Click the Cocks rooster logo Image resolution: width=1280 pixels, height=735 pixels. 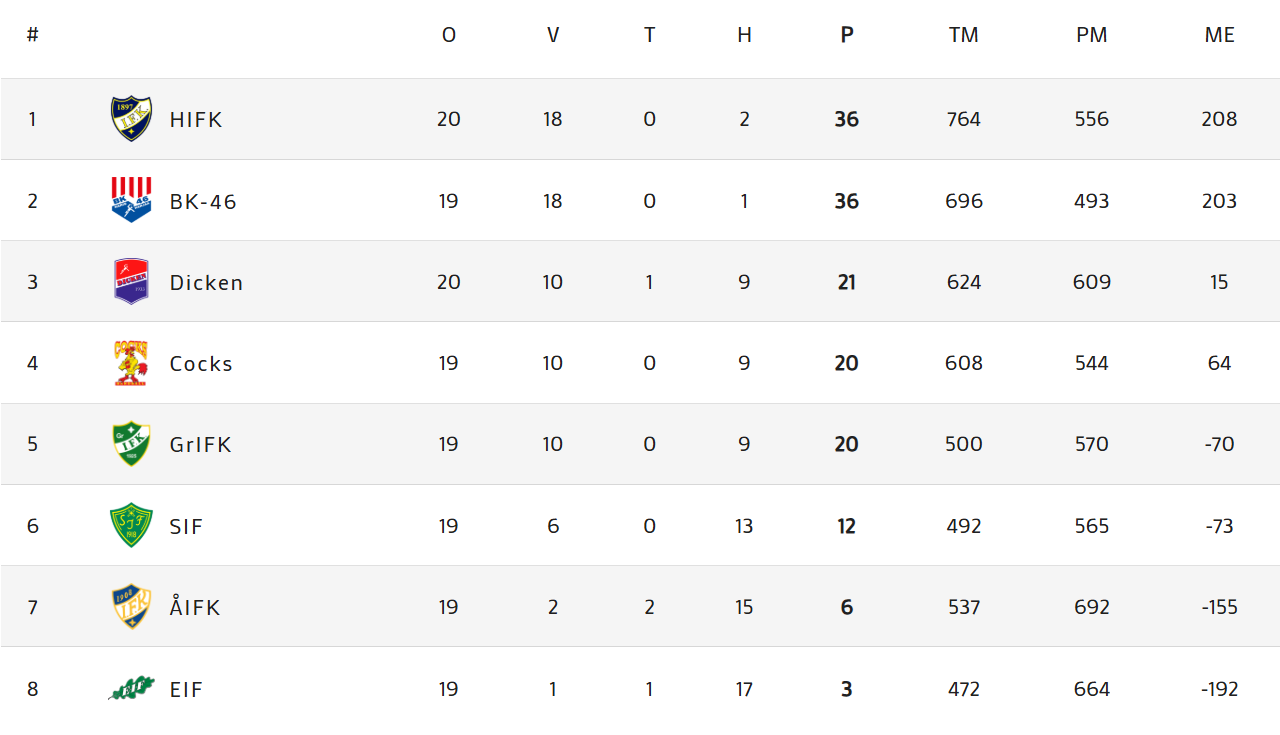[x=131, y=363]
